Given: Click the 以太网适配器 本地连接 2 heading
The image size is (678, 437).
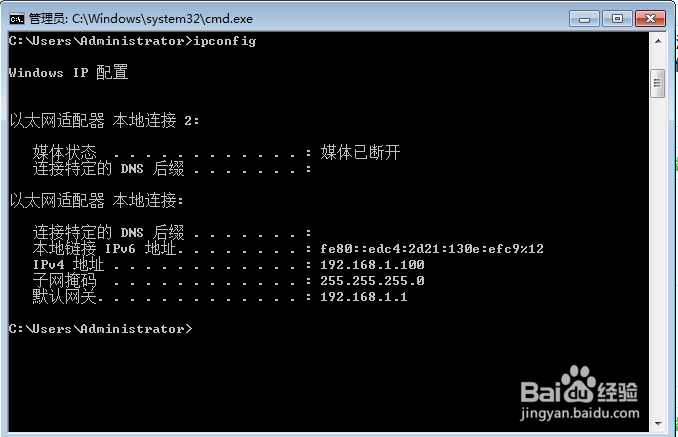Looking at the screenshot, I should (104, 121).
